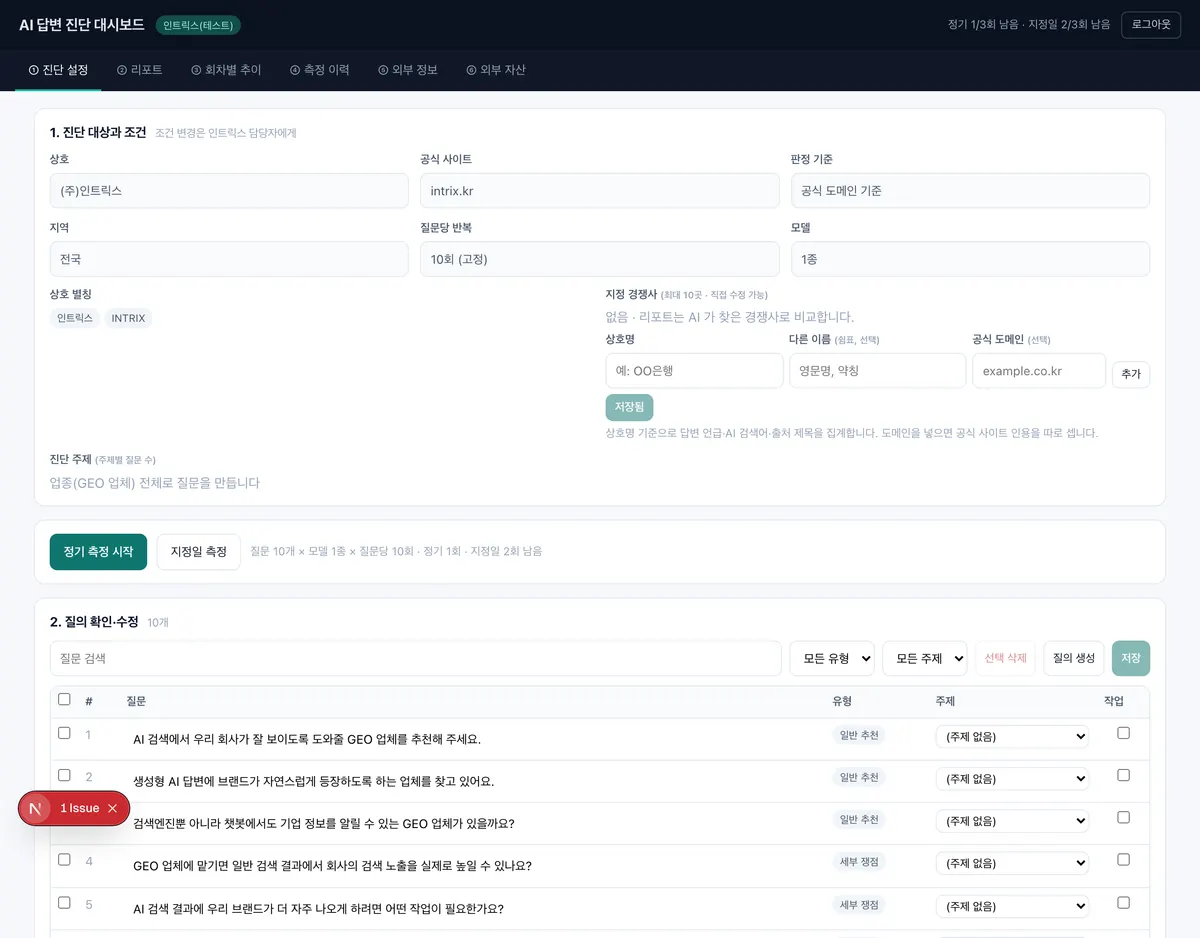Click the 선택 삭제 button

pos(1005,658)
